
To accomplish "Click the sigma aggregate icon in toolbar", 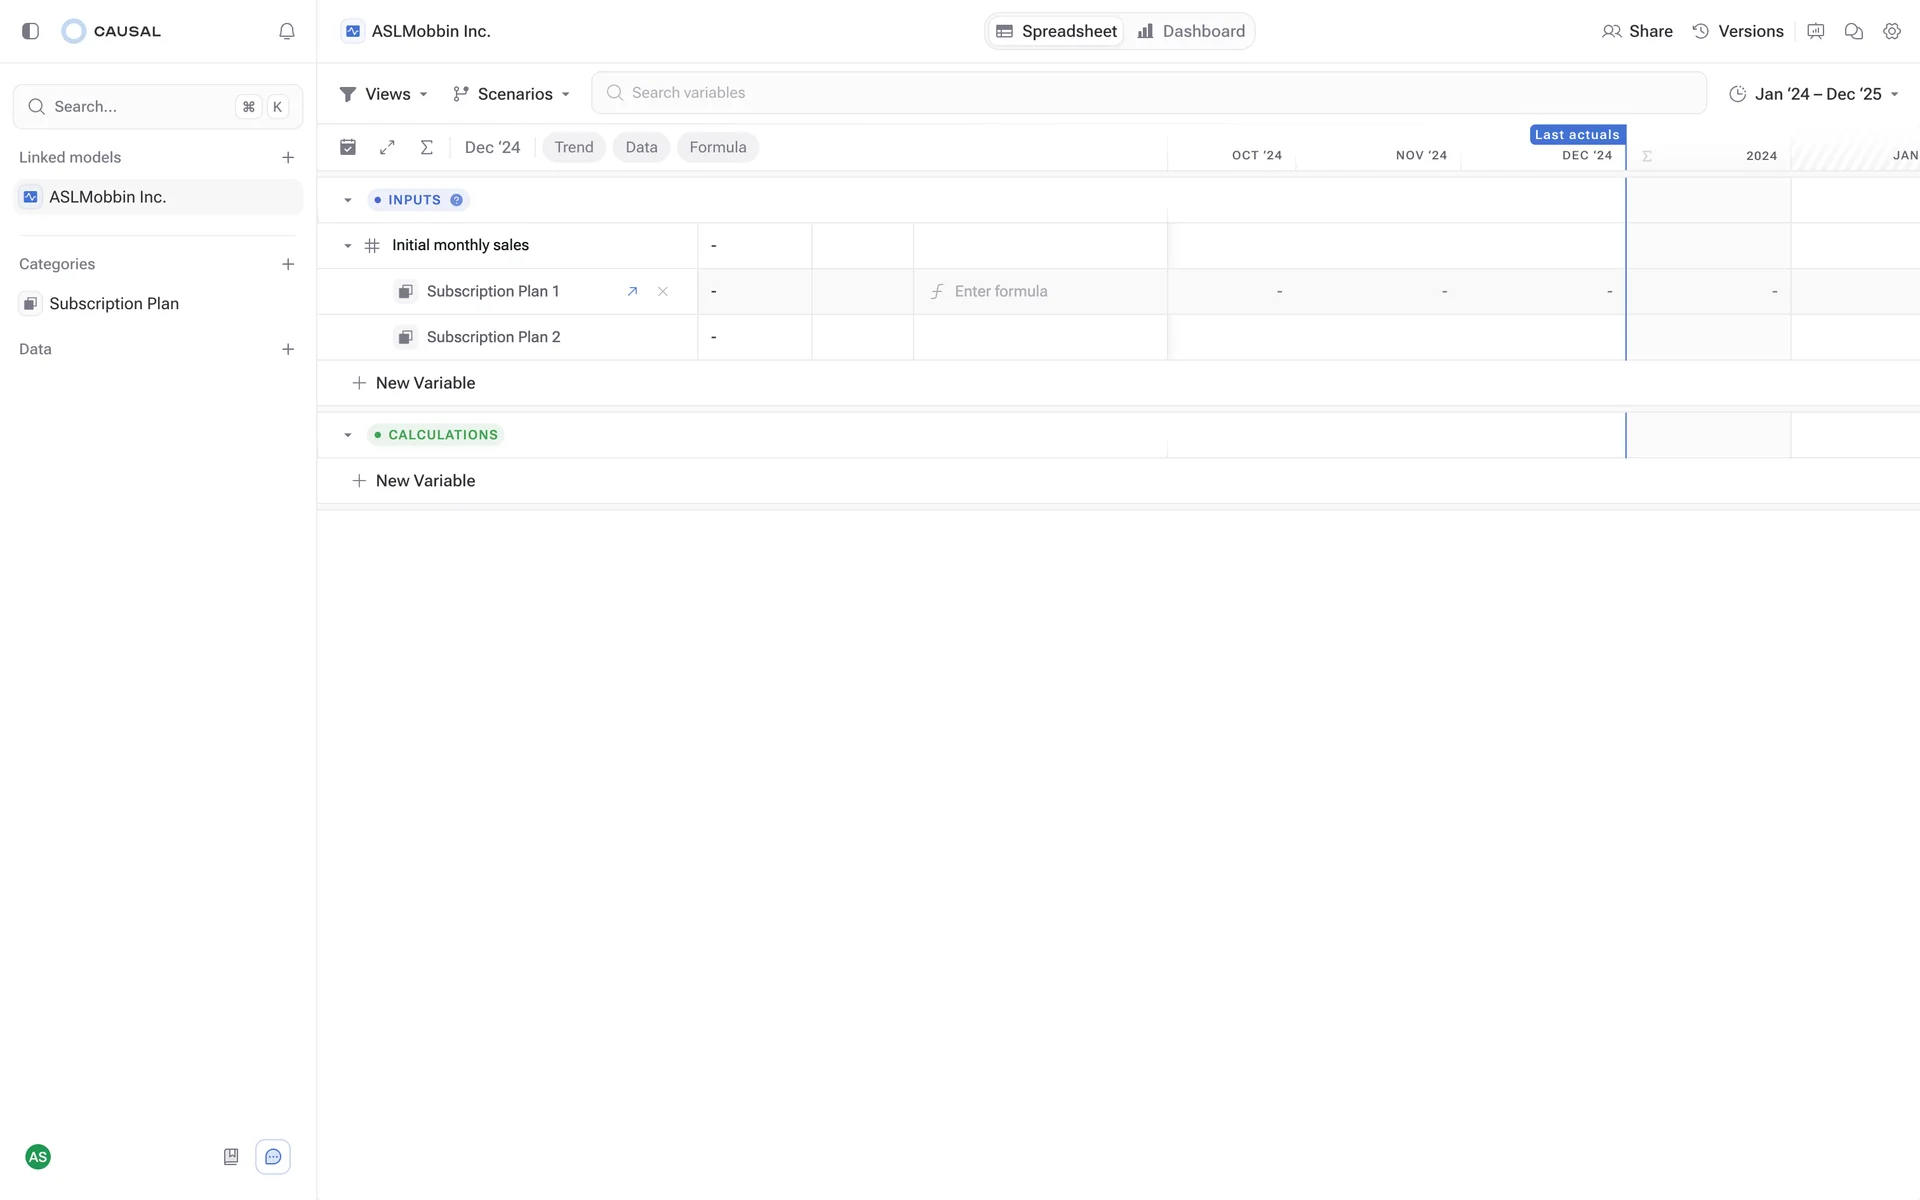I will [x=426, y=147].
